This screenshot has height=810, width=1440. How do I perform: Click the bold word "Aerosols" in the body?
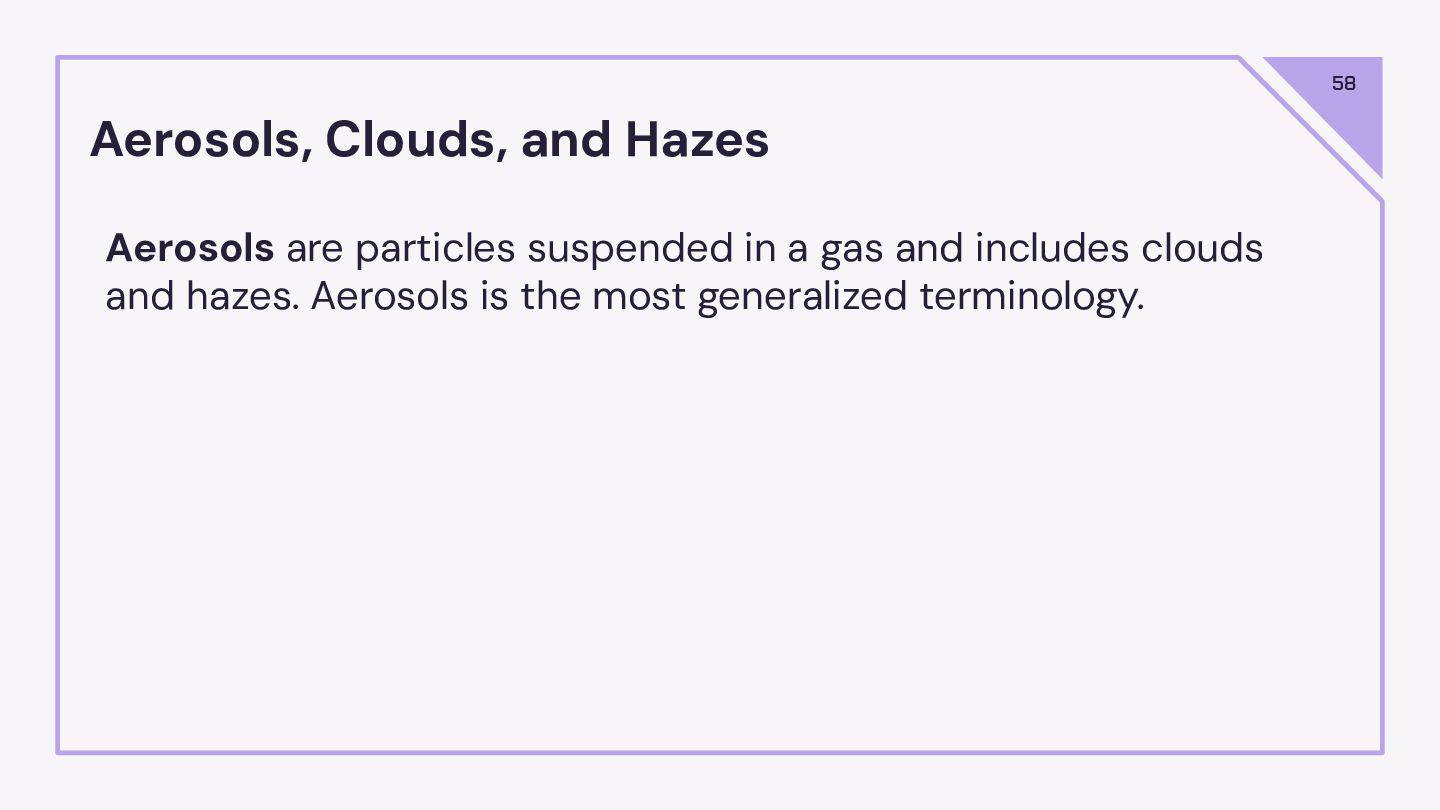coord(189,248)
